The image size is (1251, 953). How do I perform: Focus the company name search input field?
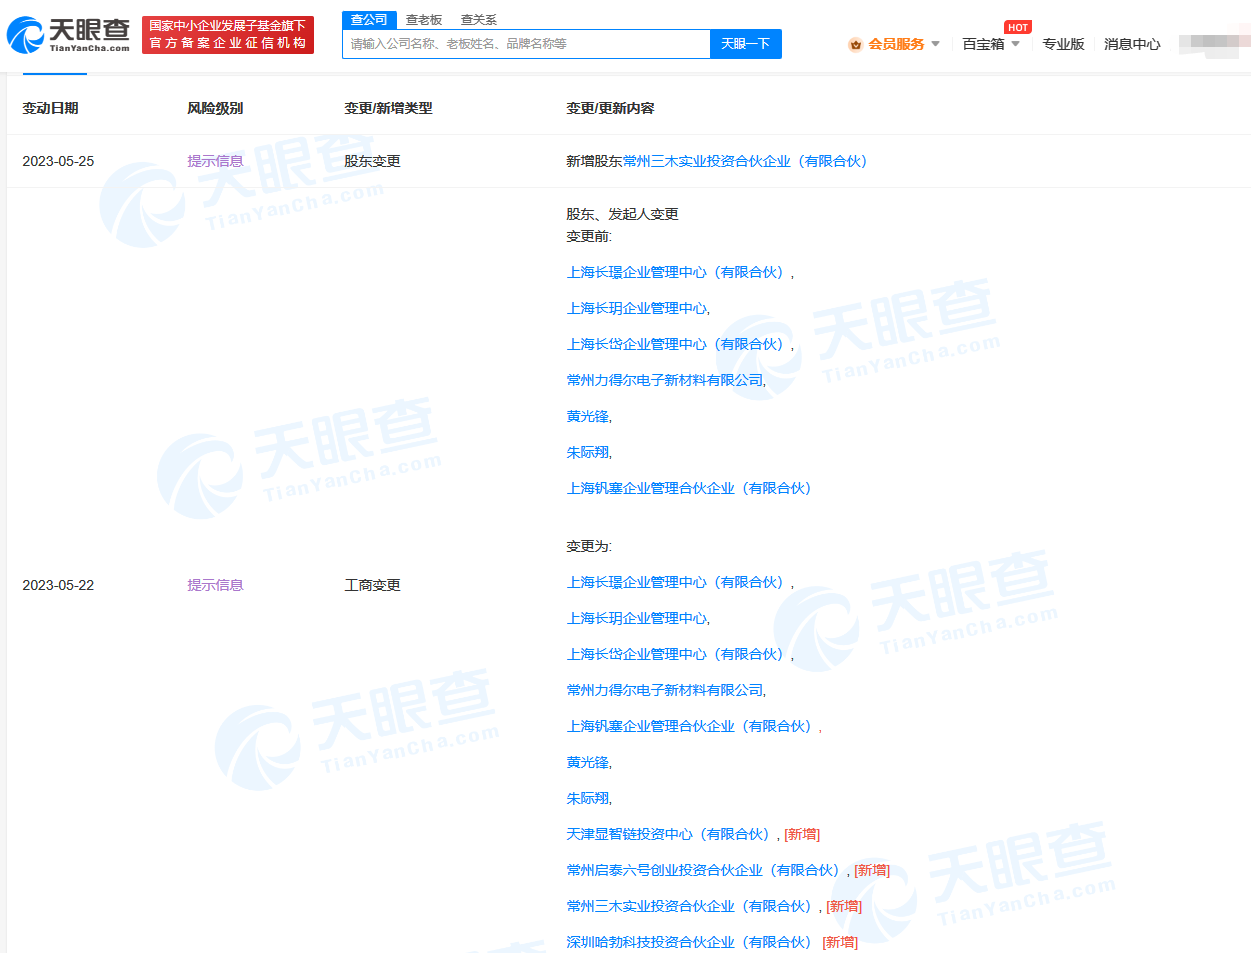(526, 44)
